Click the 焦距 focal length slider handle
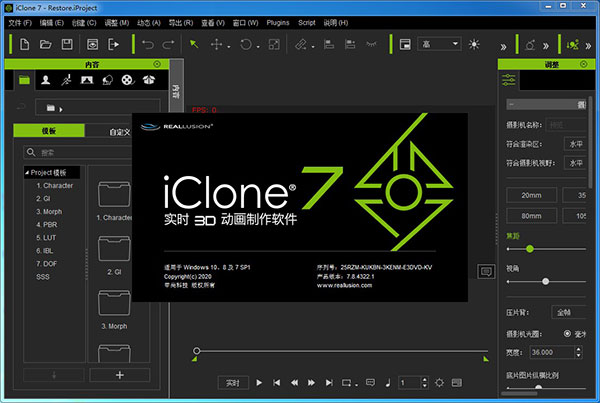 [528, 248]
